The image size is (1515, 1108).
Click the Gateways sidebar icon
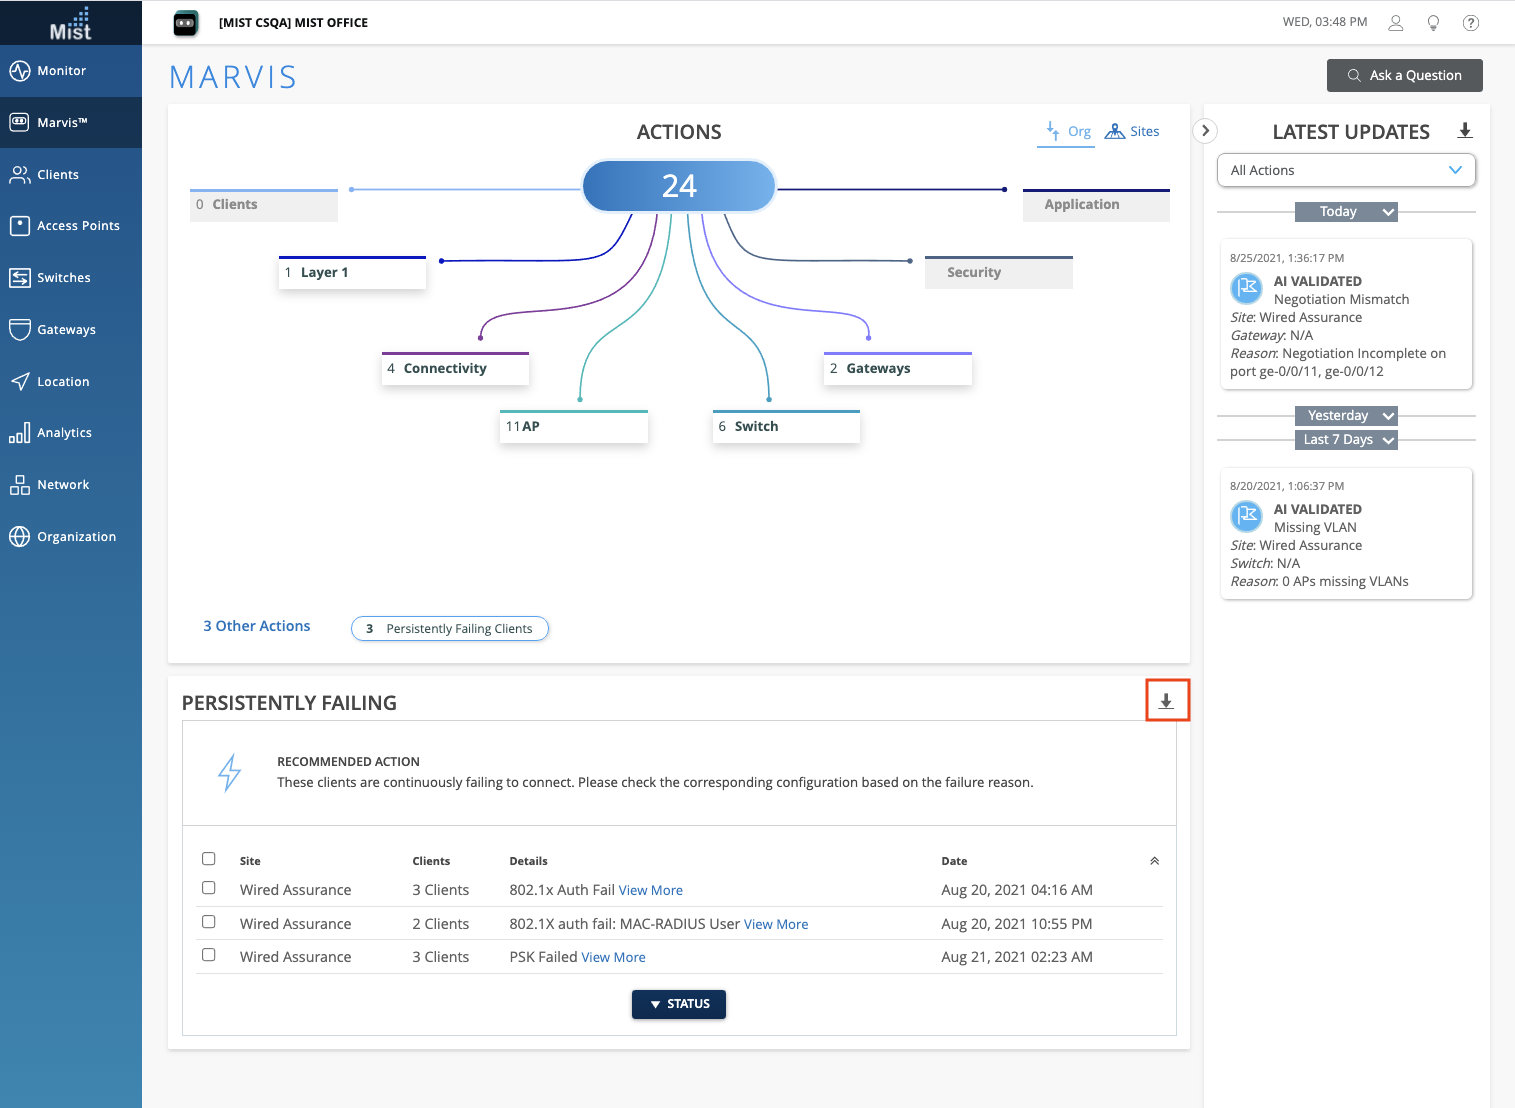tap(19, 330)
